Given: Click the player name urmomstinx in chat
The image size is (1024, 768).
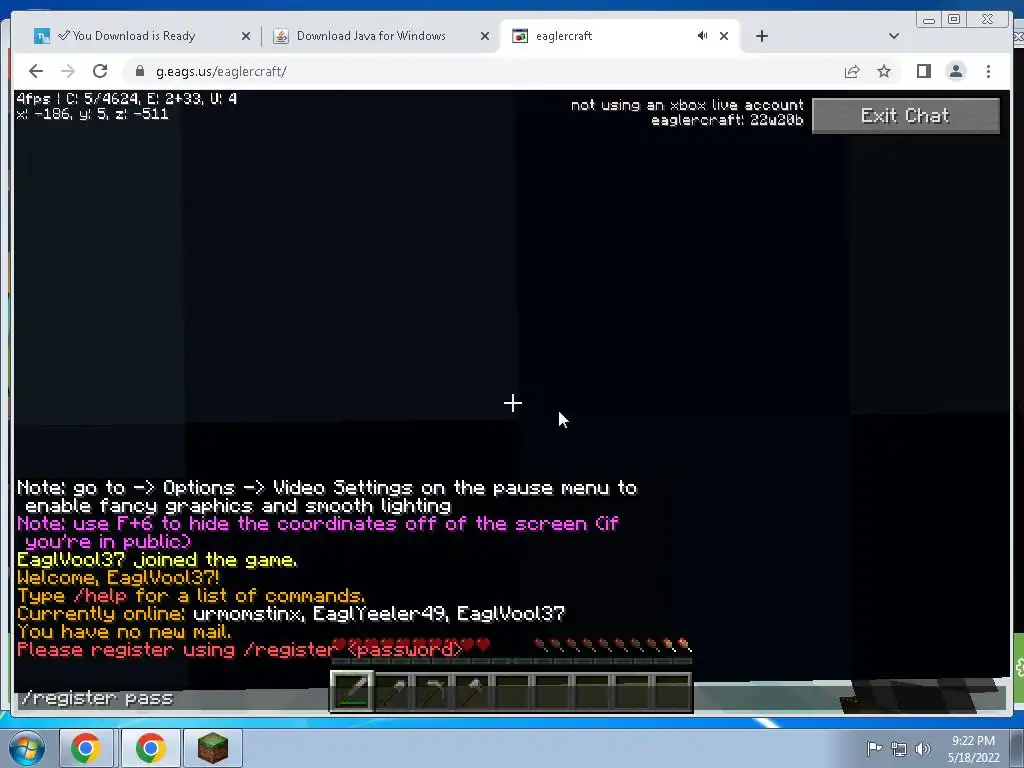Looking at the screenshot, I should coord(248,614).
